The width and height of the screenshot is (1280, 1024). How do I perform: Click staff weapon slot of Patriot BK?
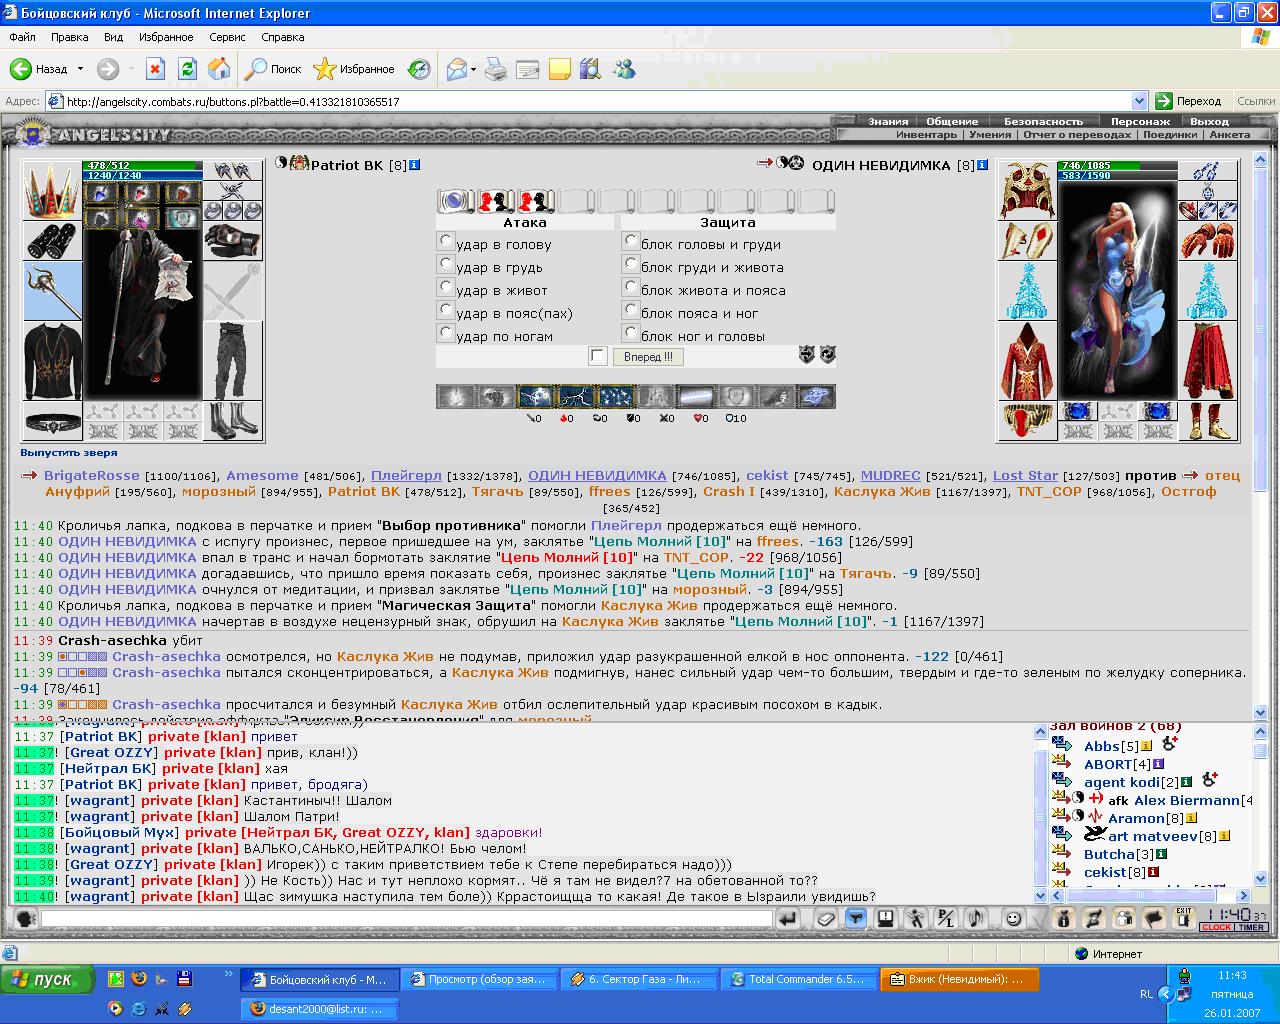52,290
